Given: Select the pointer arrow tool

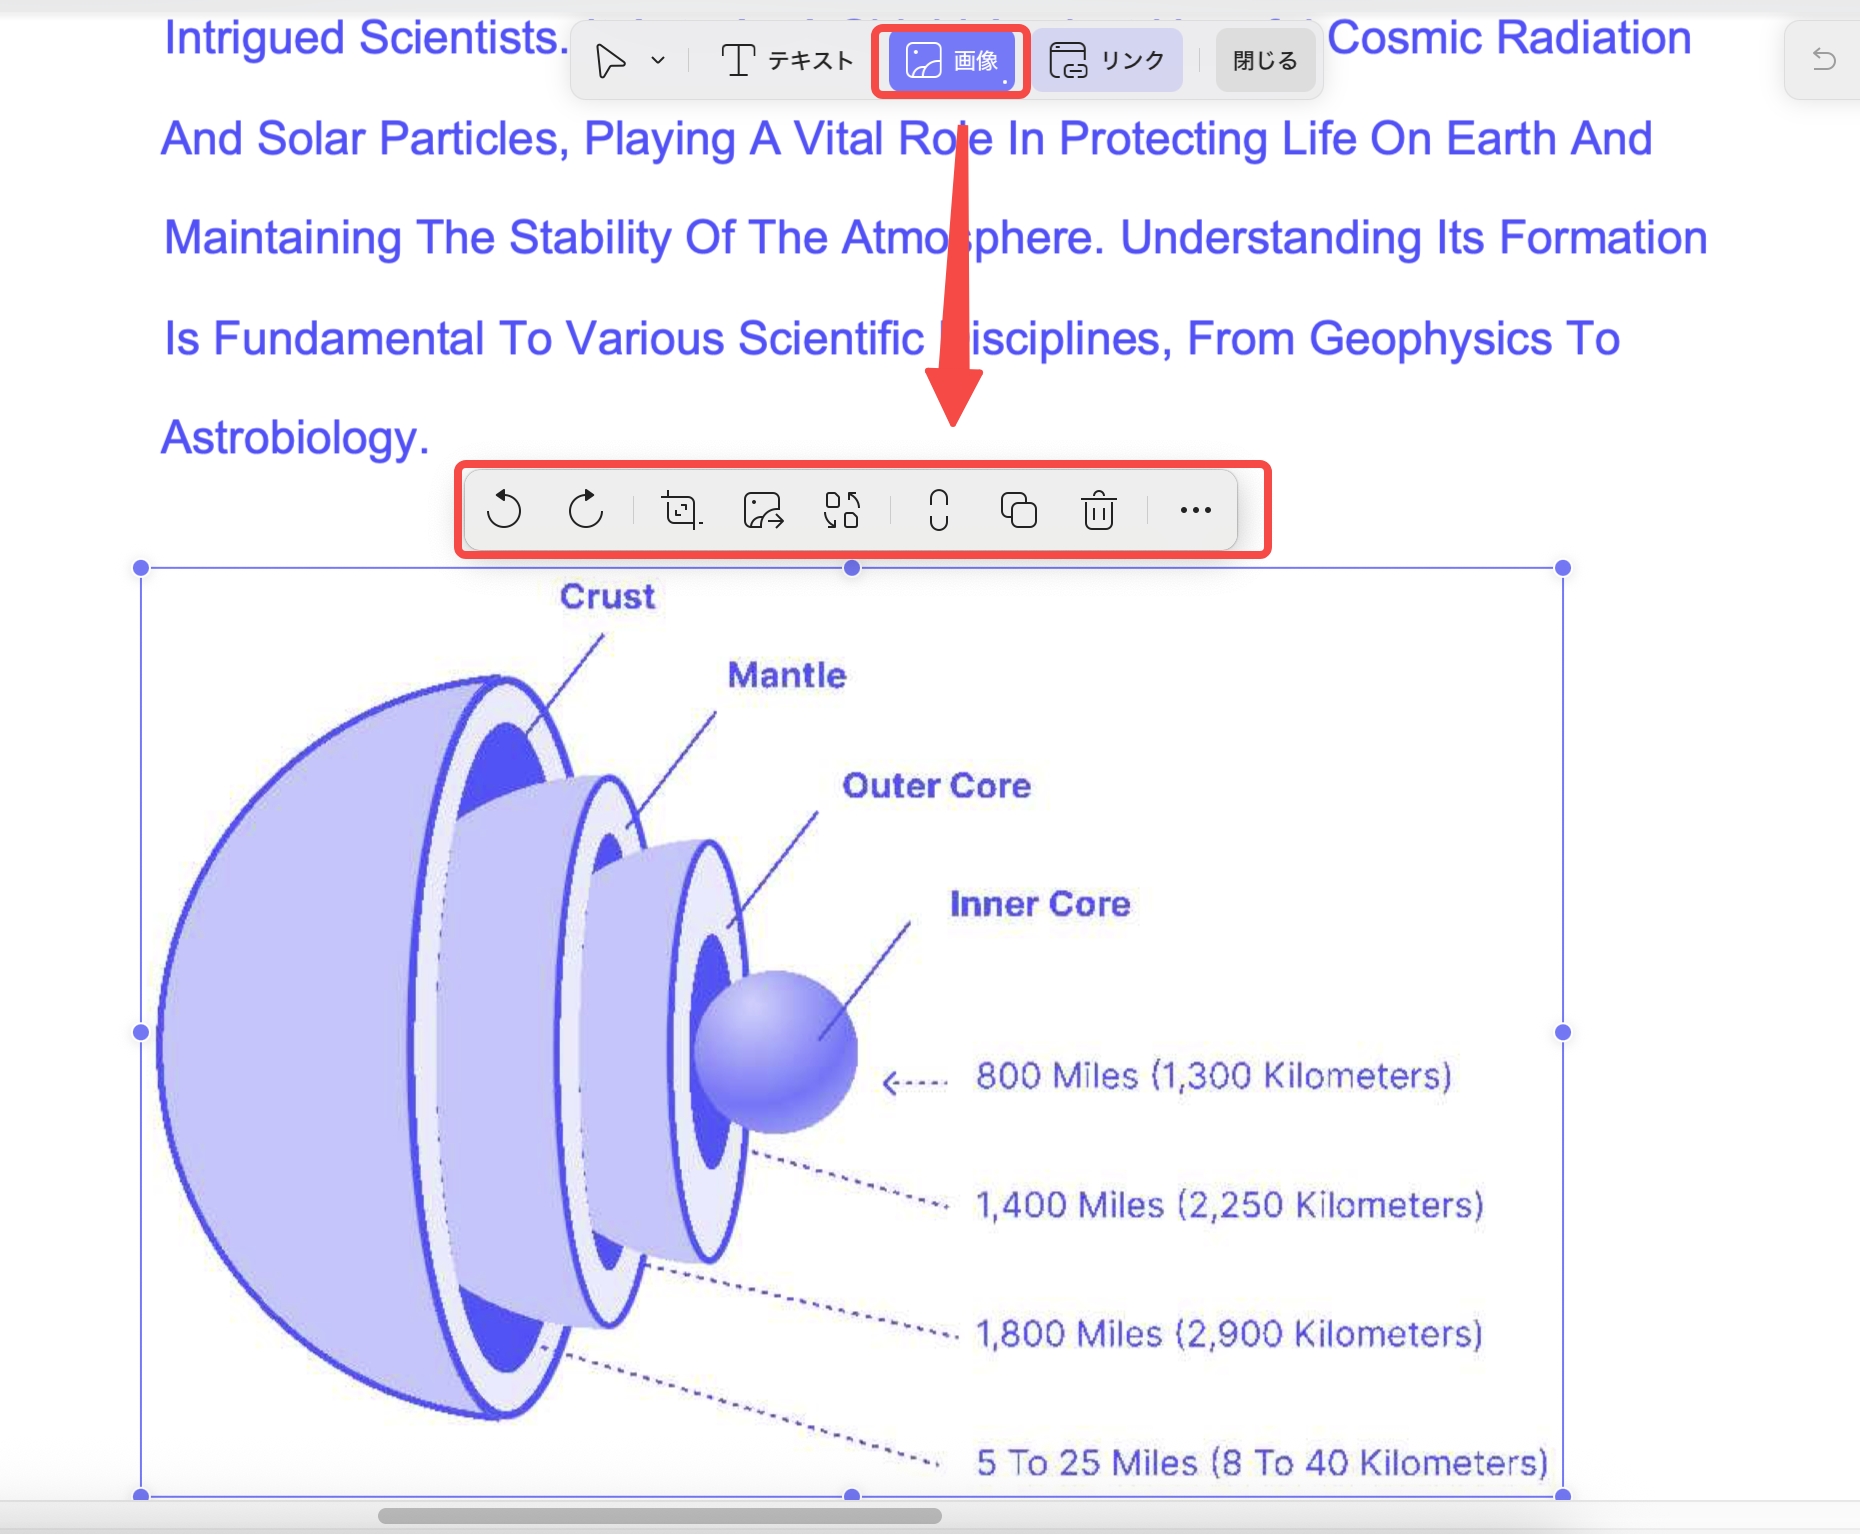Looking at the screenshot, I should point(610,61).
